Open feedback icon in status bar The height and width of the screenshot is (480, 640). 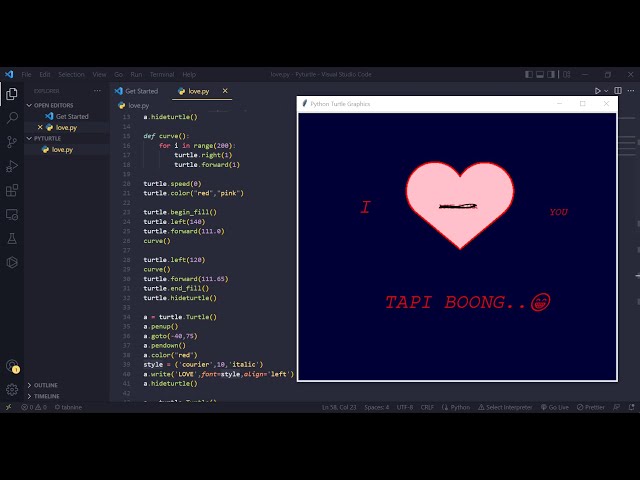coord(616,407)
